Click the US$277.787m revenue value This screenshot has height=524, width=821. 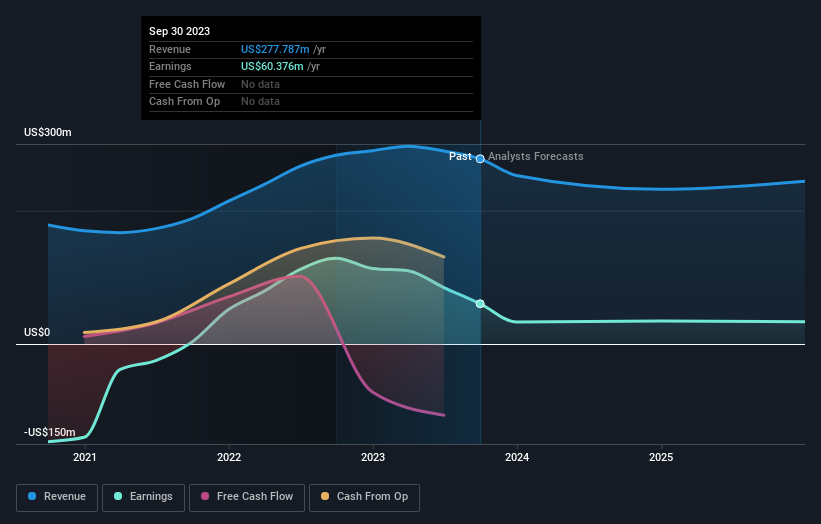(275, 49)
